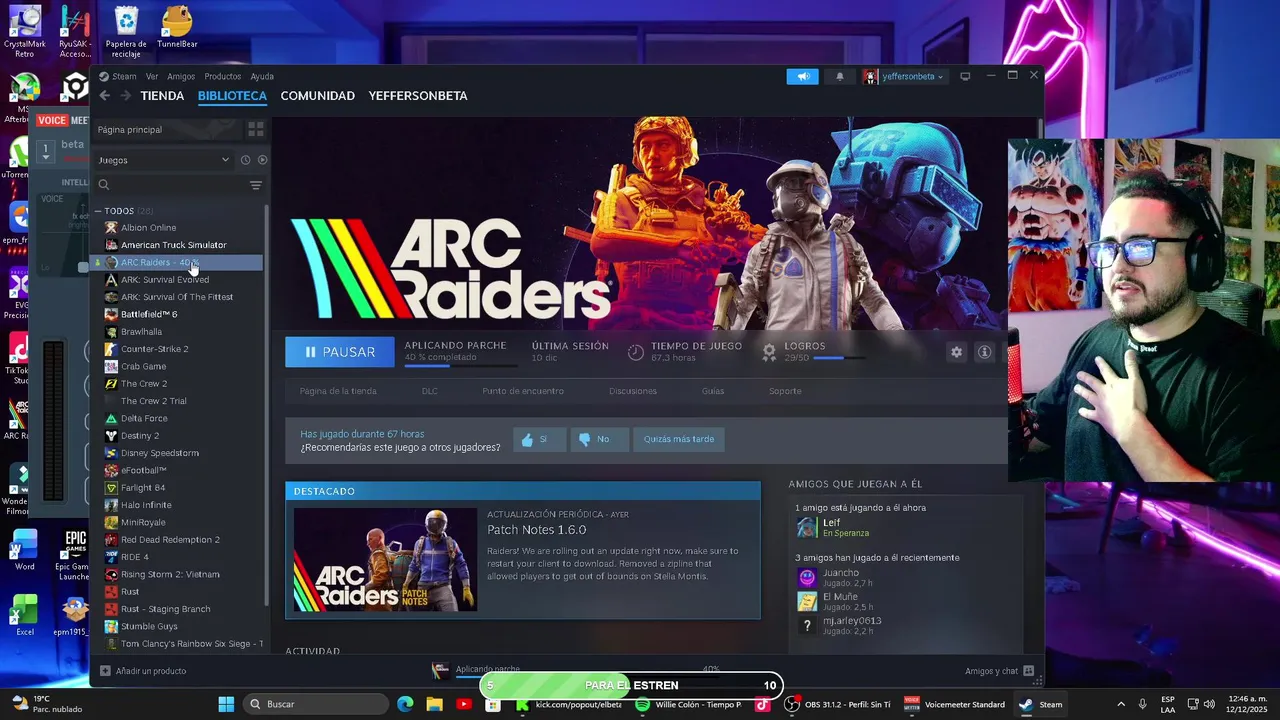Open TunnelBear desktop icon

coord(177,27)
